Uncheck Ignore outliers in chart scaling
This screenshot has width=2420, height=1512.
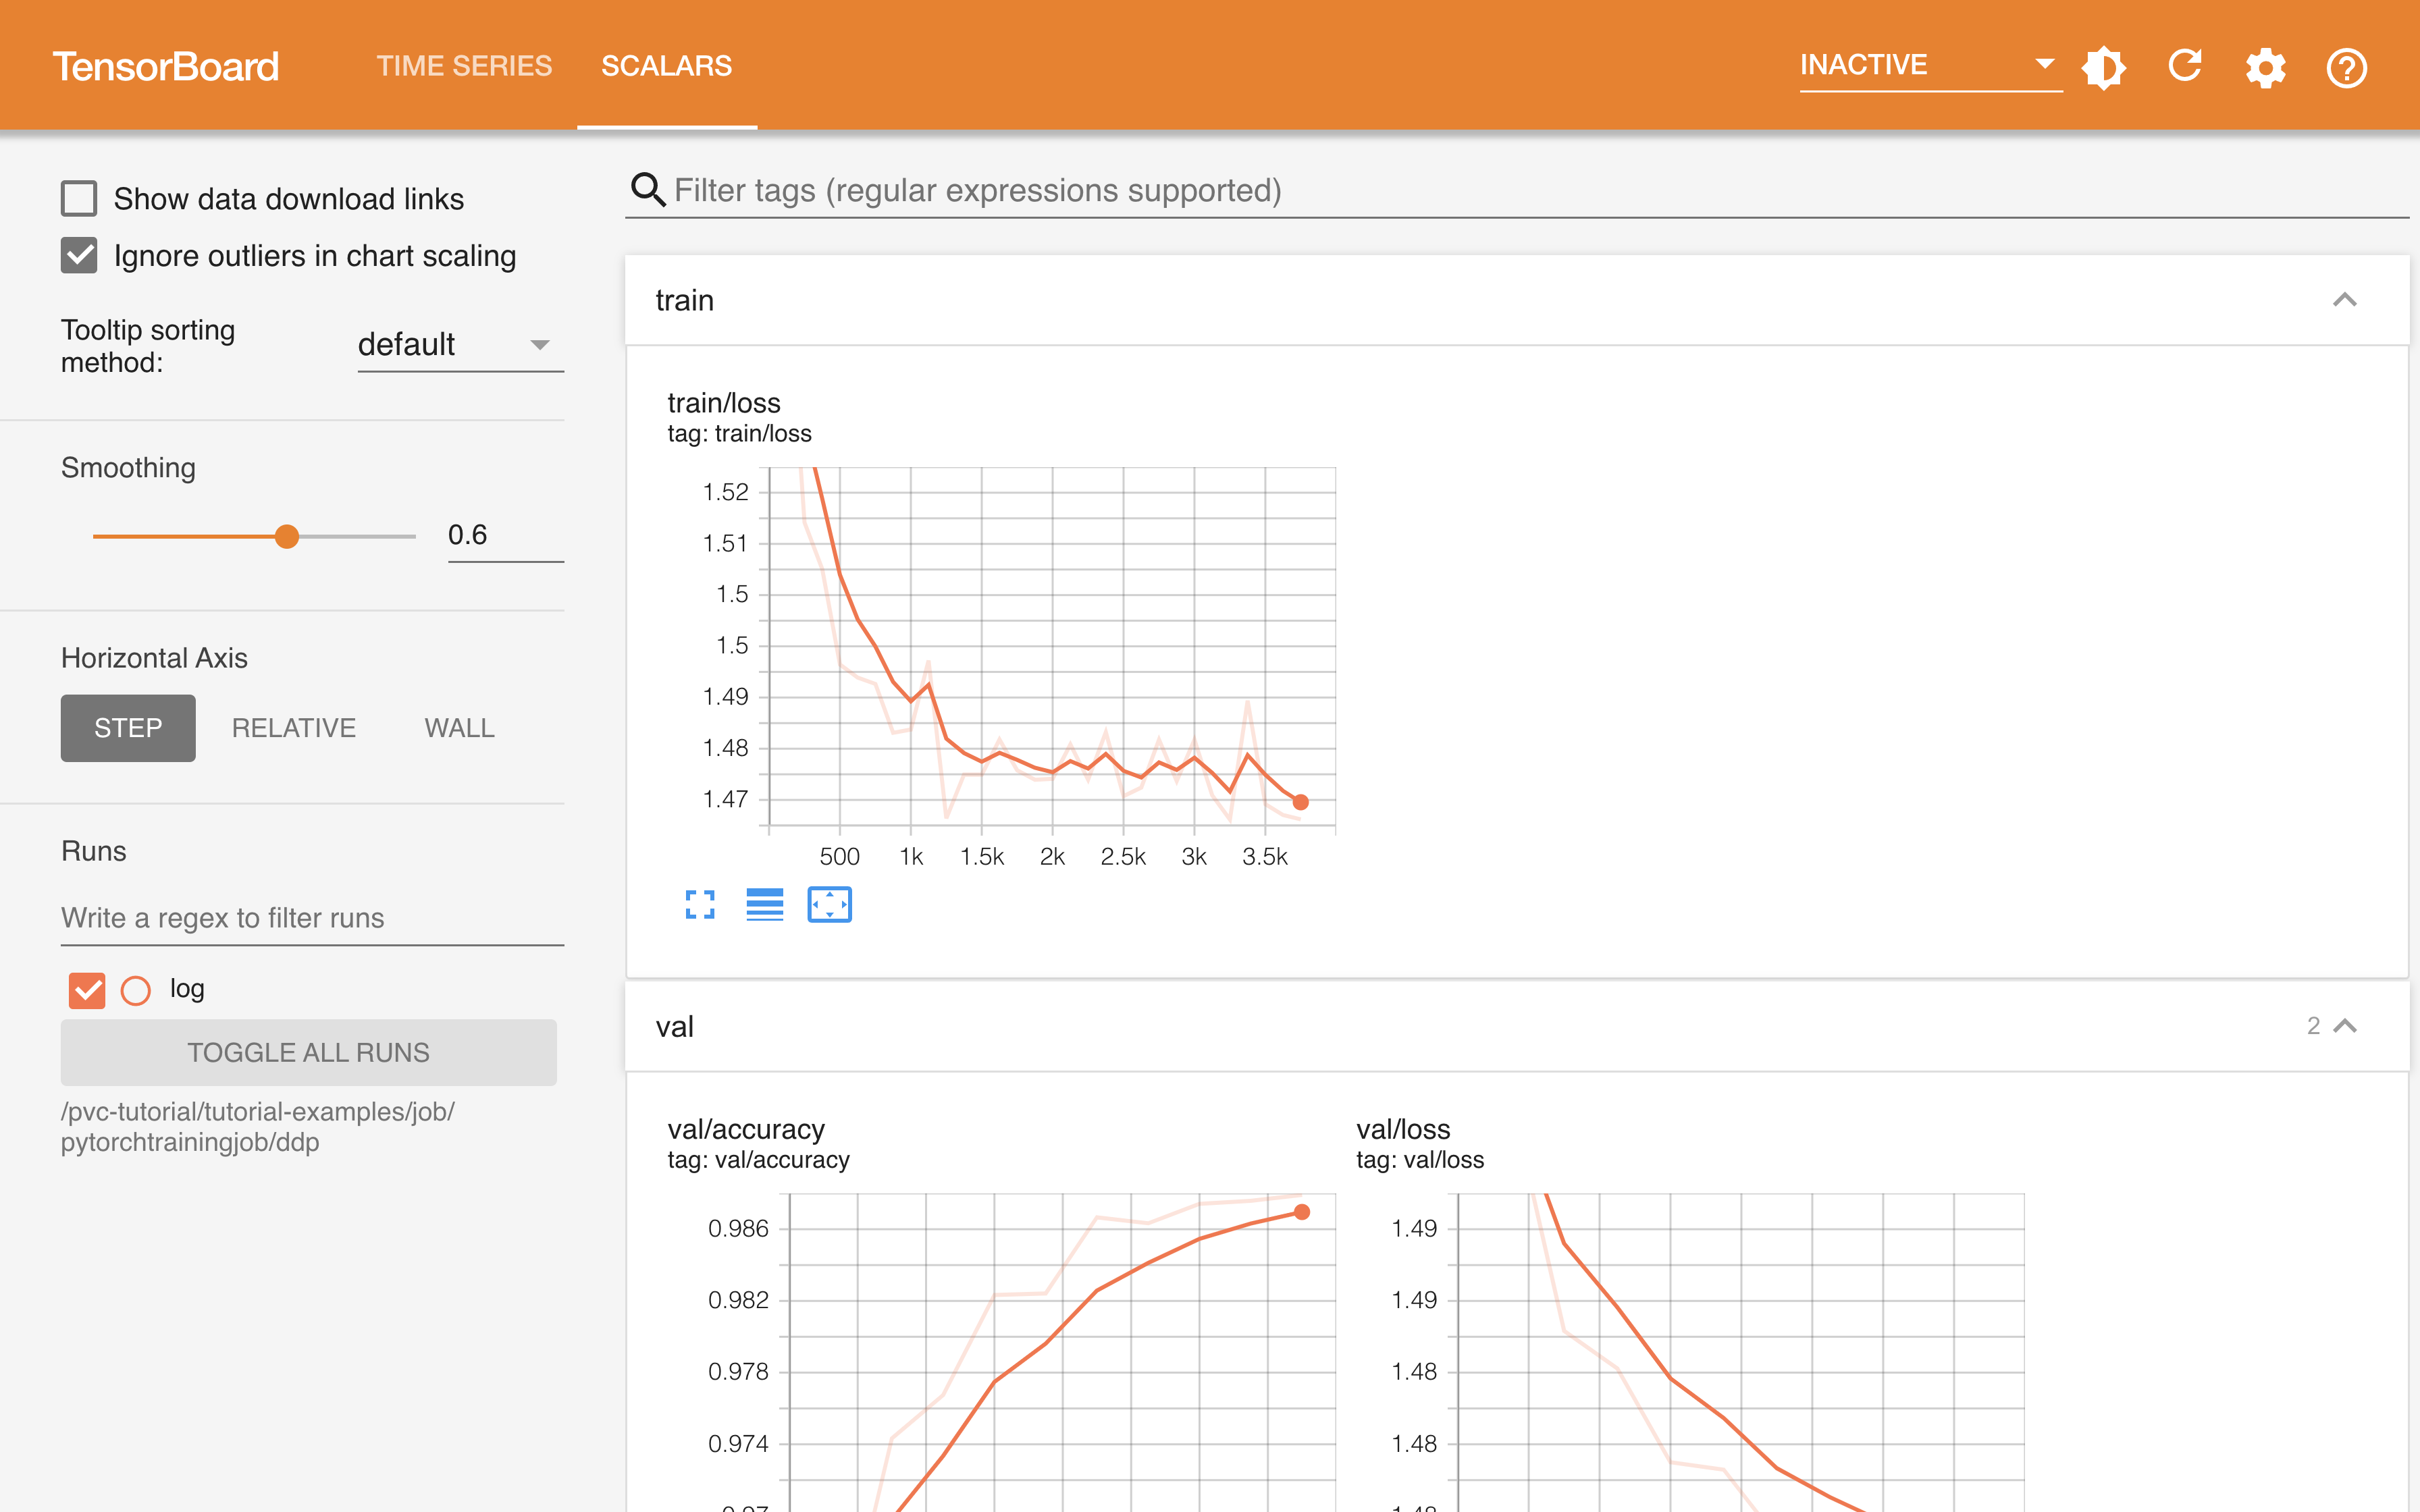point(79,255)
